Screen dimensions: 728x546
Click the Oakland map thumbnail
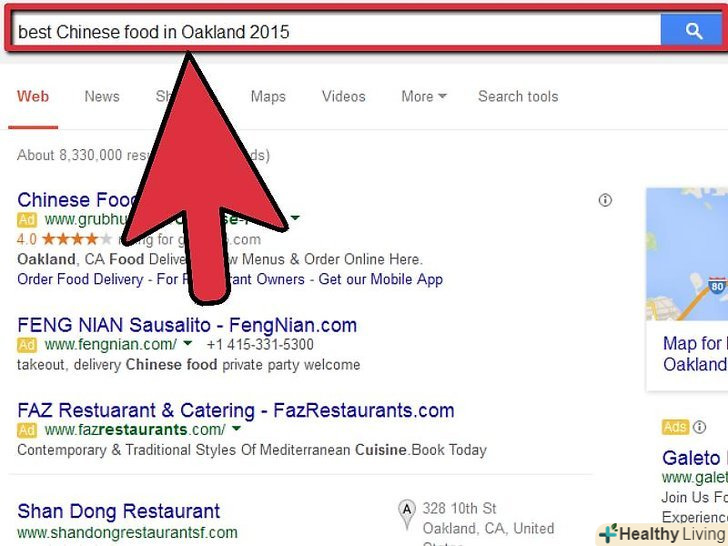(687, 254)
